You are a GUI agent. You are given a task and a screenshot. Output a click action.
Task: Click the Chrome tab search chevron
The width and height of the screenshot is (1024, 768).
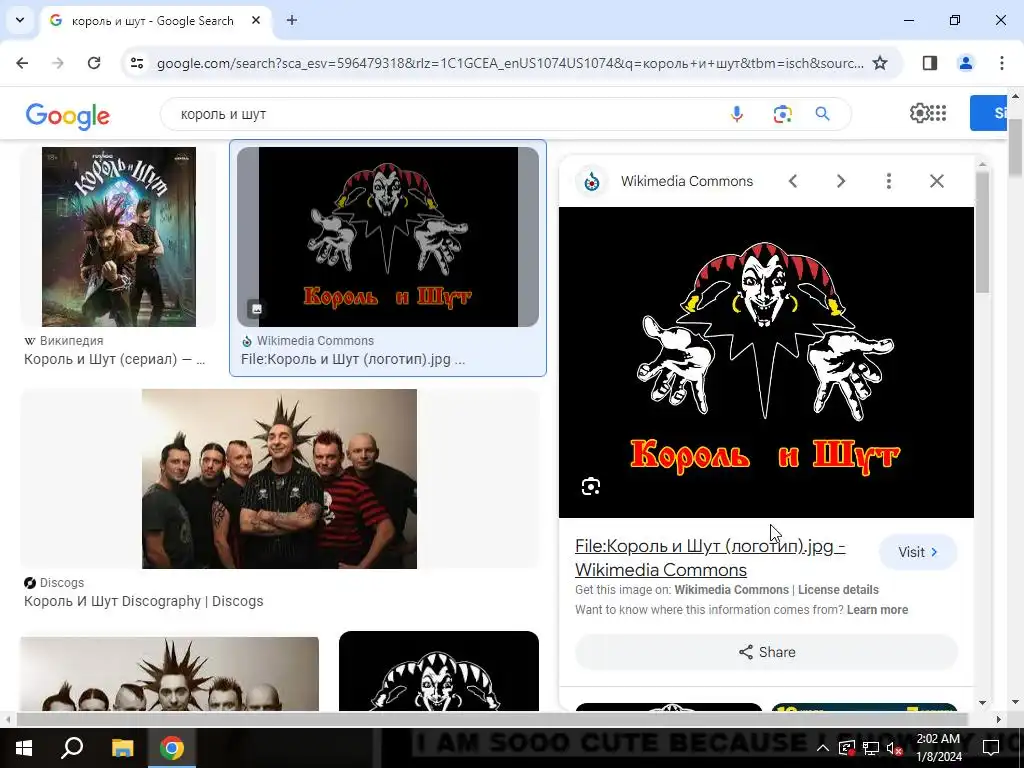pyautogui.click(x=20, y=20)
